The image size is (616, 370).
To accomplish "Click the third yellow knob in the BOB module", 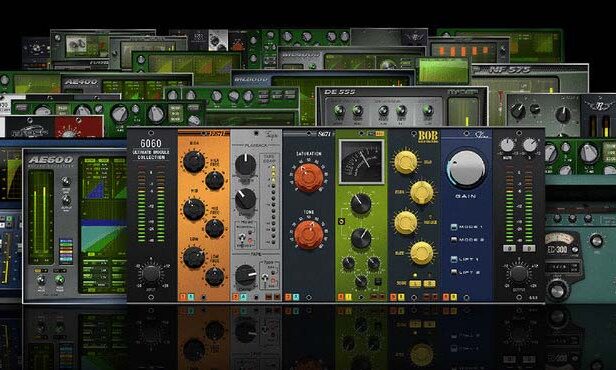I will point(406,222).
